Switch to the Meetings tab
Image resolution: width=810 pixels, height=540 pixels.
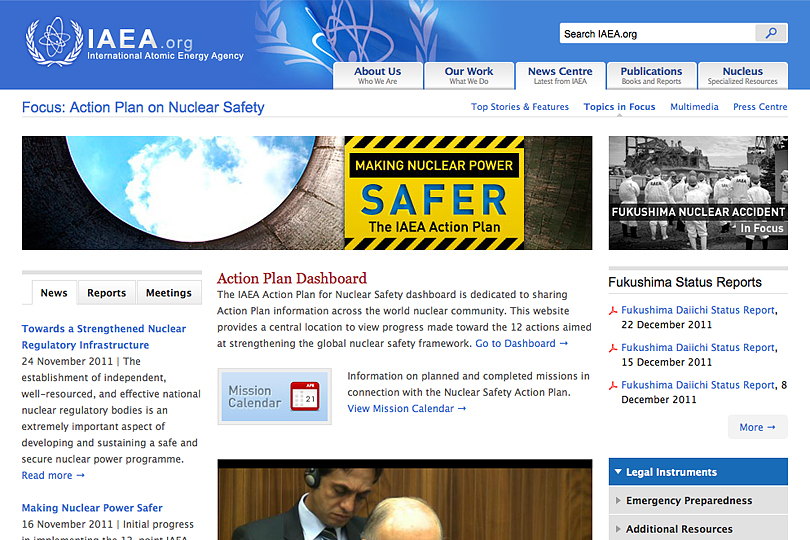click(x=168, y=293)
